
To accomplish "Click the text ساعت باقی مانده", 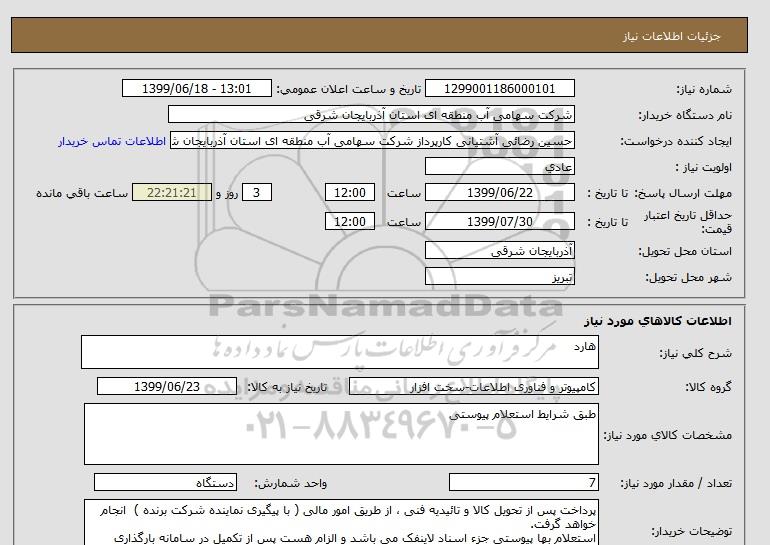I will pyautogui.click(x=82, y=193).
